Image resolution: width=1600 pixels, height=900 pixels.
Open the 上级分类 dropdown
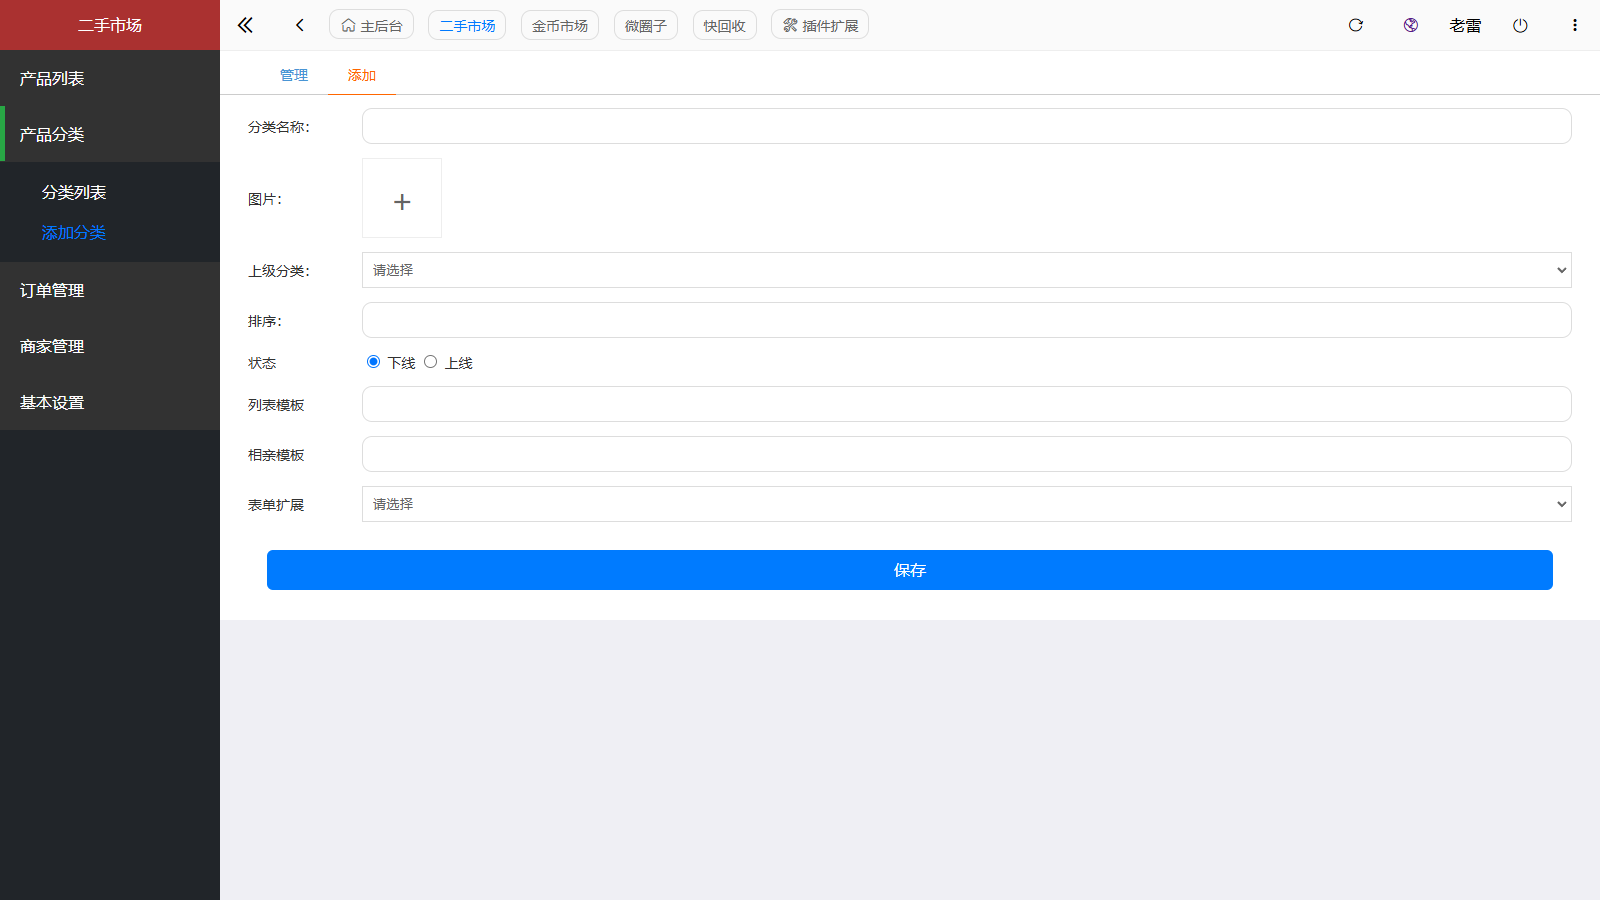pos(966,270)
